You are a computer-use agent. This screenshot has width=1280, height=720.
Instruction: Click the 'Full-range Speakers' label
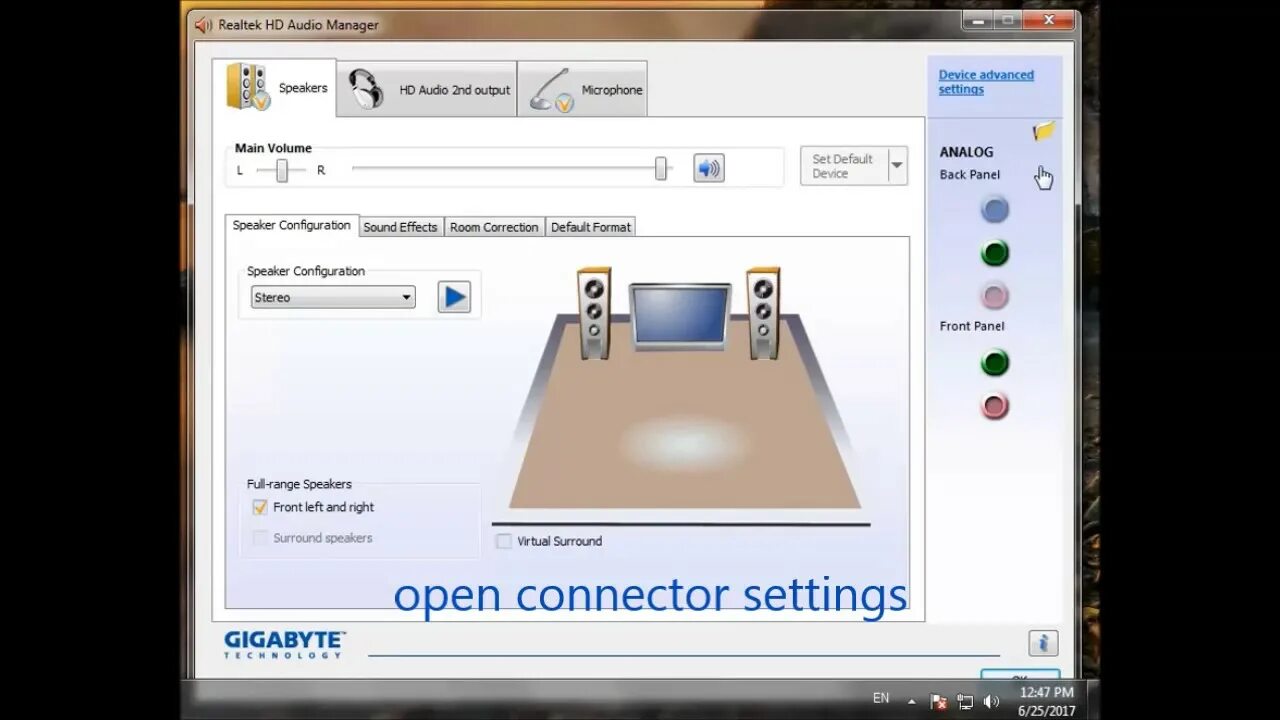[x=299, y=484]
